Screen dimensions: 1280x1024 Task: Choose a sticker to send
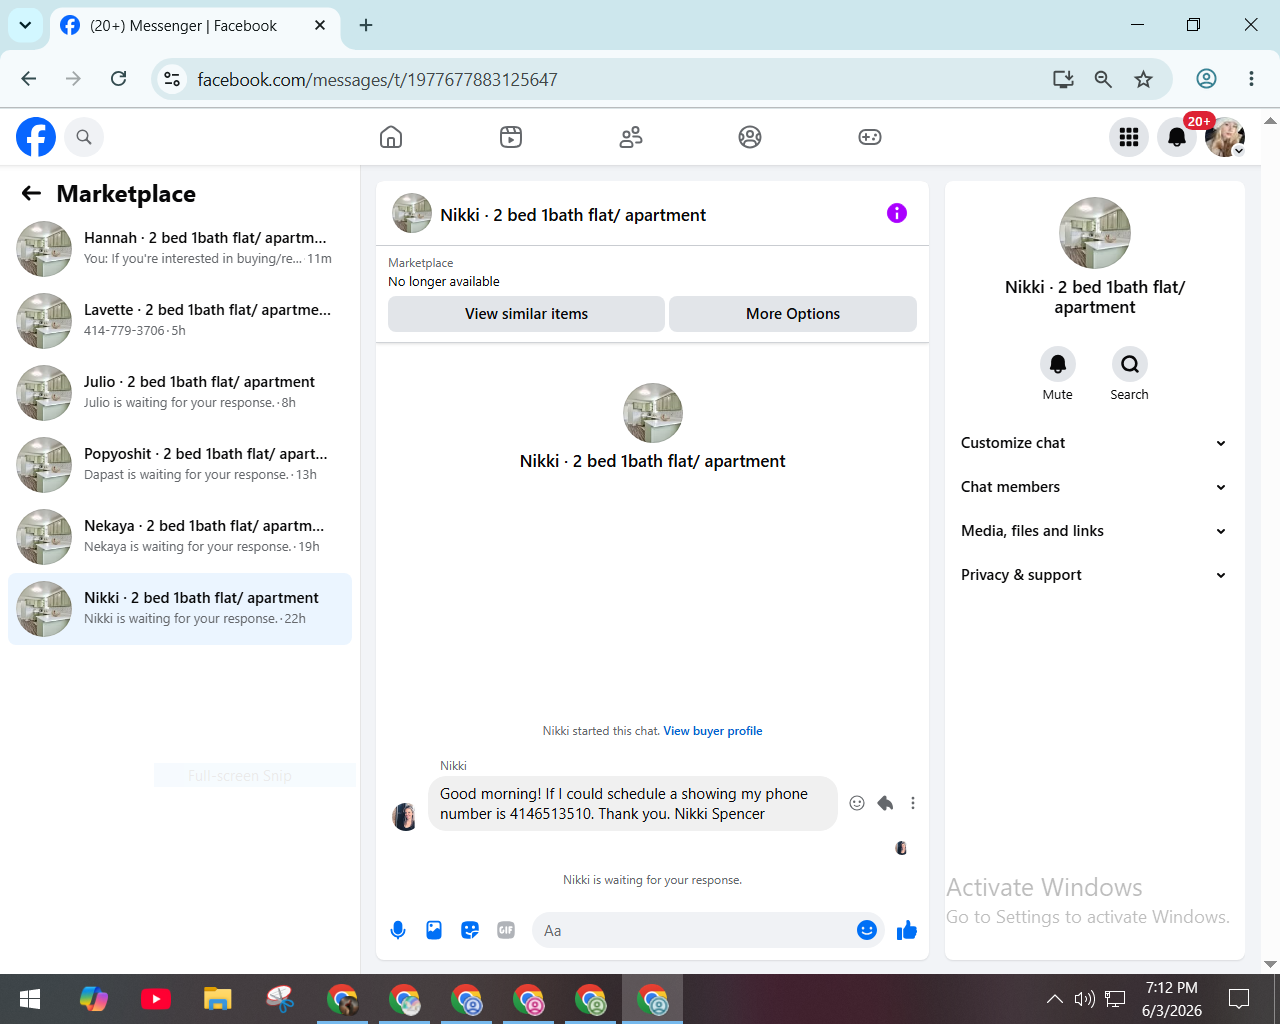pyautogui.click(x=470, y=930)
